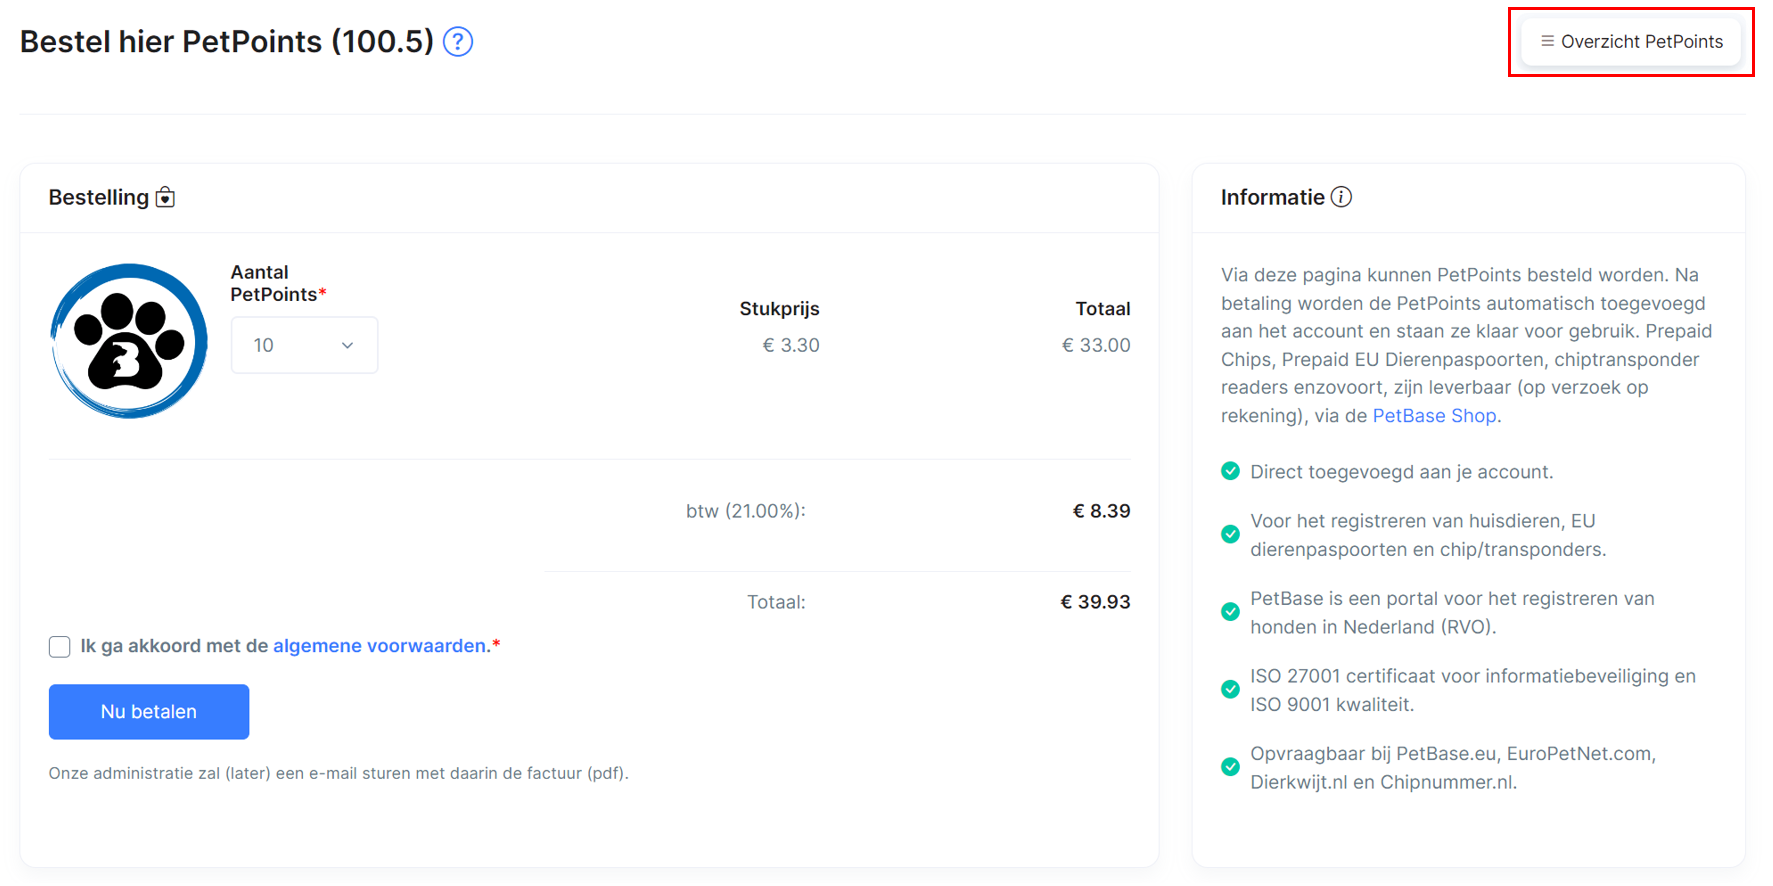Viewport: 1773px width, 886px height.
Task: Click the checkmark icon beside 'Voor het registreren van huisdieren'
Action: [1231, 534]
